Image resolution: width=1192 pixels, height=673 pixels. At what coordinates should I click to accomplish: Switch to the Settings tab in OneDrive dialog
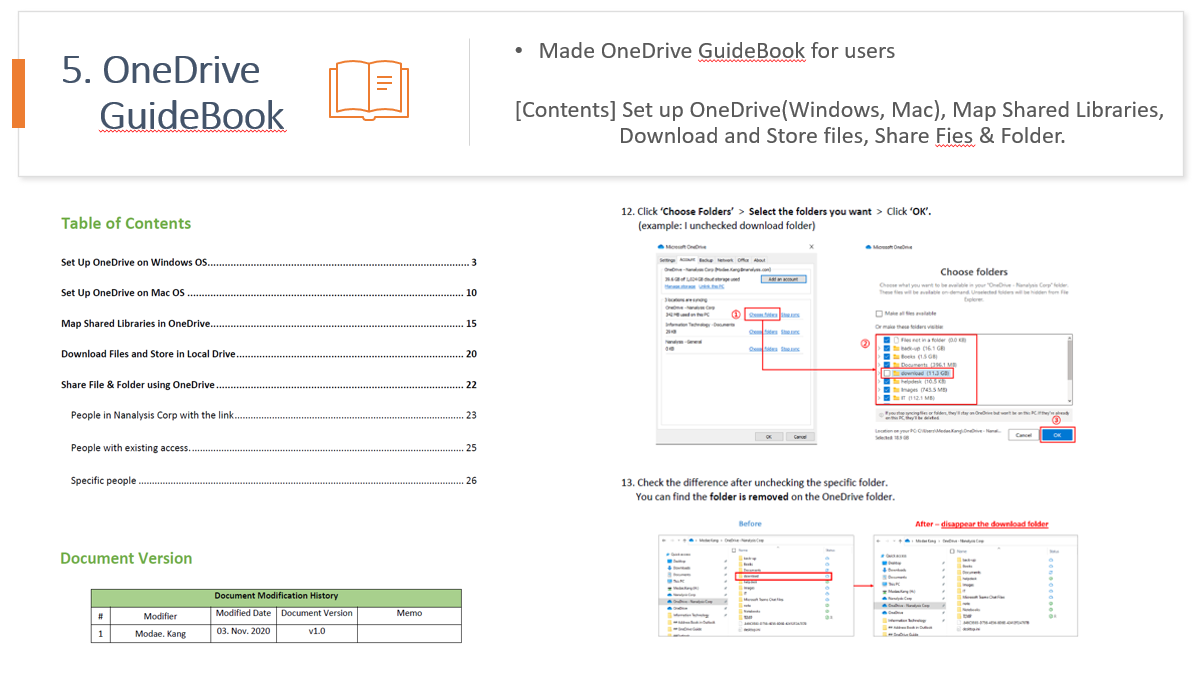coord(667,260)
